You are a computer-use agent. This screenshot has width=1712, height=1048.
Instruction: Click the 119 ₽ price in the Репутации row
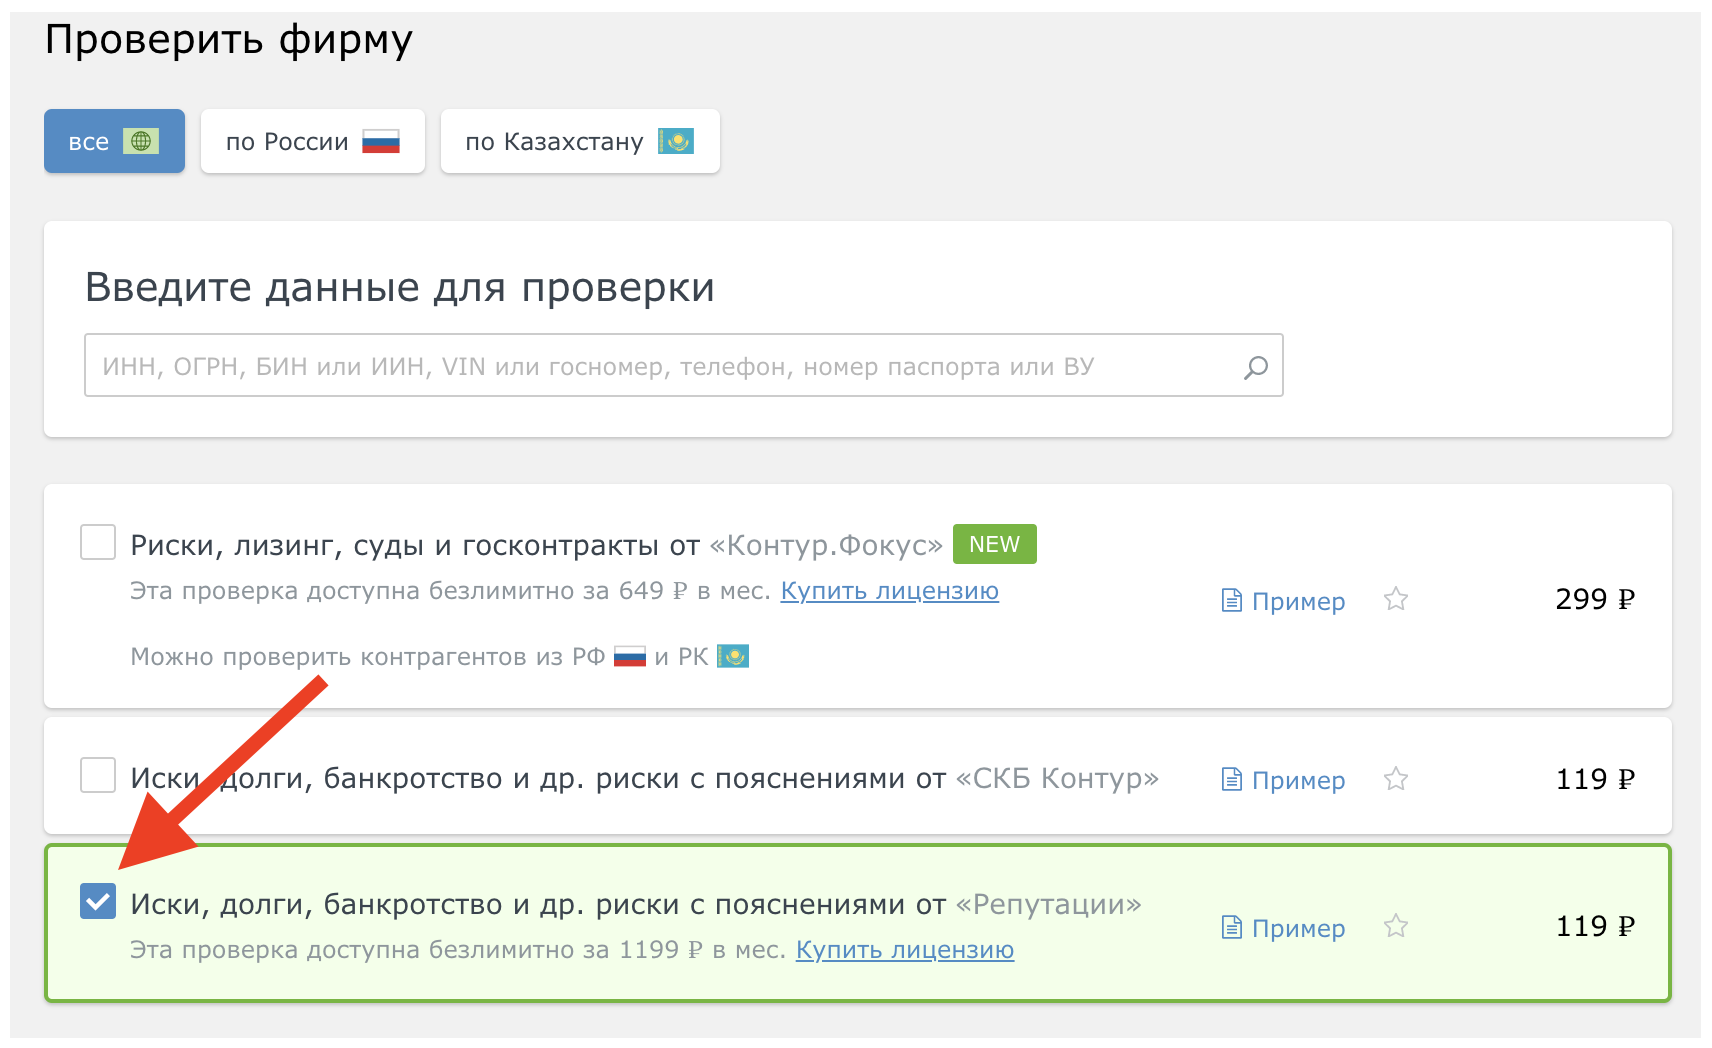tap(1595, 926)
